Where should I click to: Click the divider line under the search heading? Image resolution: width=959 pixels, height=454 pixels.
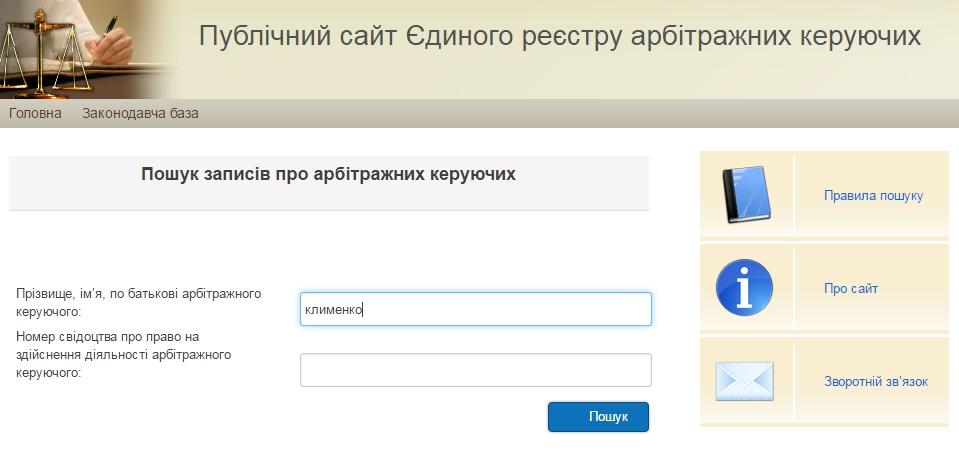click(x=328, y=210)
